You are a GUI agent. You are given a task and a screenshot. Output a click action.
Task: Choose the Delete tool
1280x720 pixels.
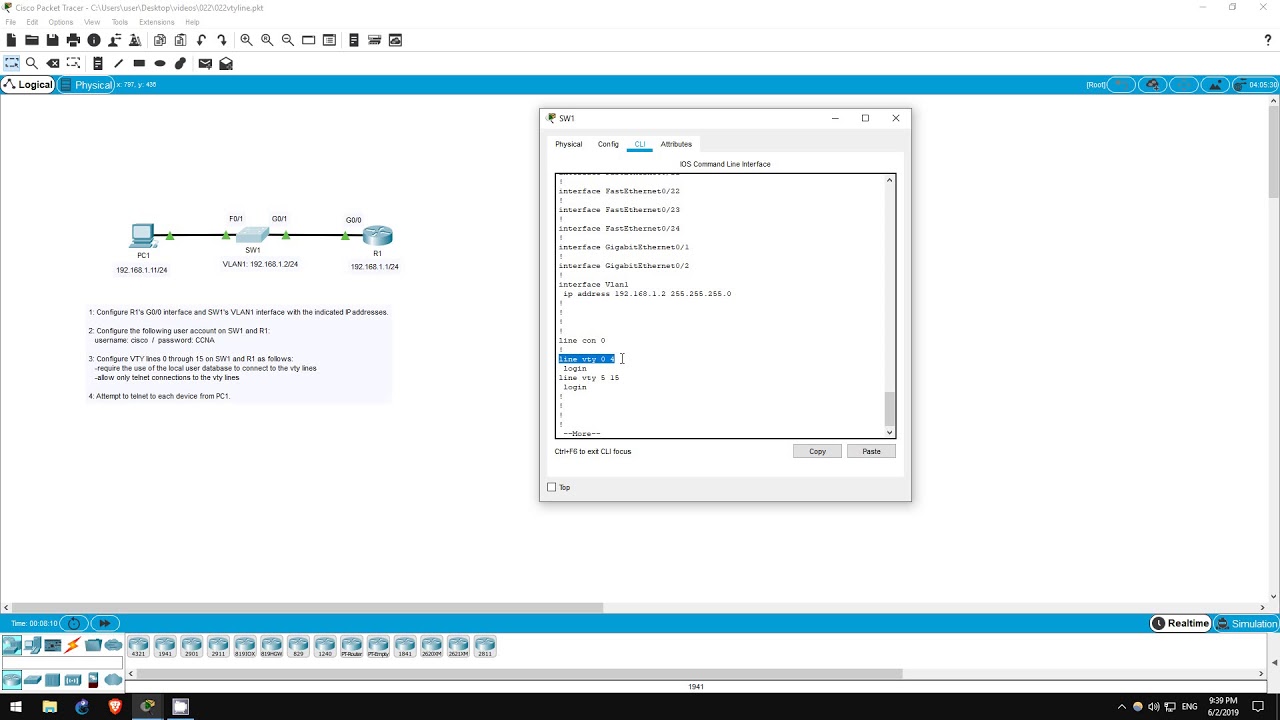pyautogui.click(x=53, y=63)
